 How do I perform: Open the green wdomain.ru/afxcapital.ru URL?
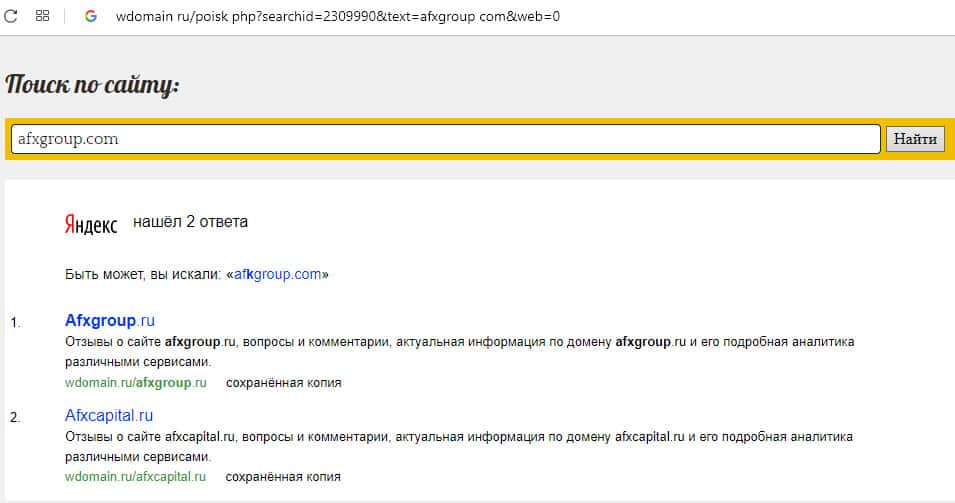click(x=135, y=476)
